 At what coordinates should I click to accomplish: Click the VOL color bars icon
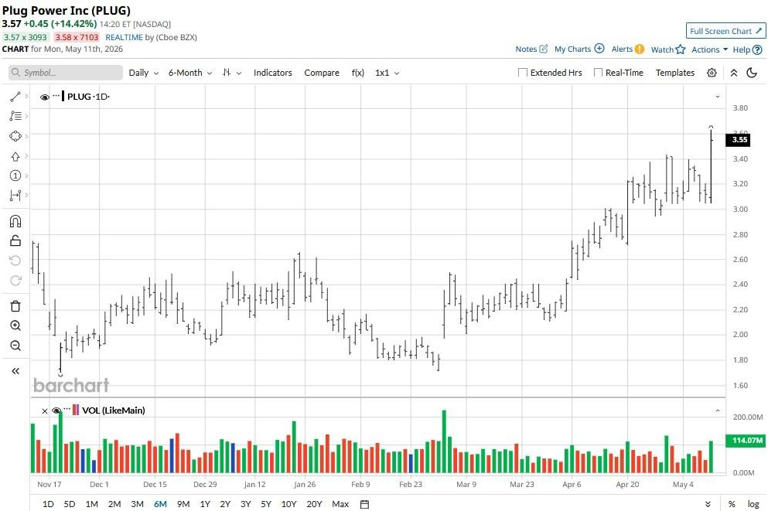pos(75,410)
